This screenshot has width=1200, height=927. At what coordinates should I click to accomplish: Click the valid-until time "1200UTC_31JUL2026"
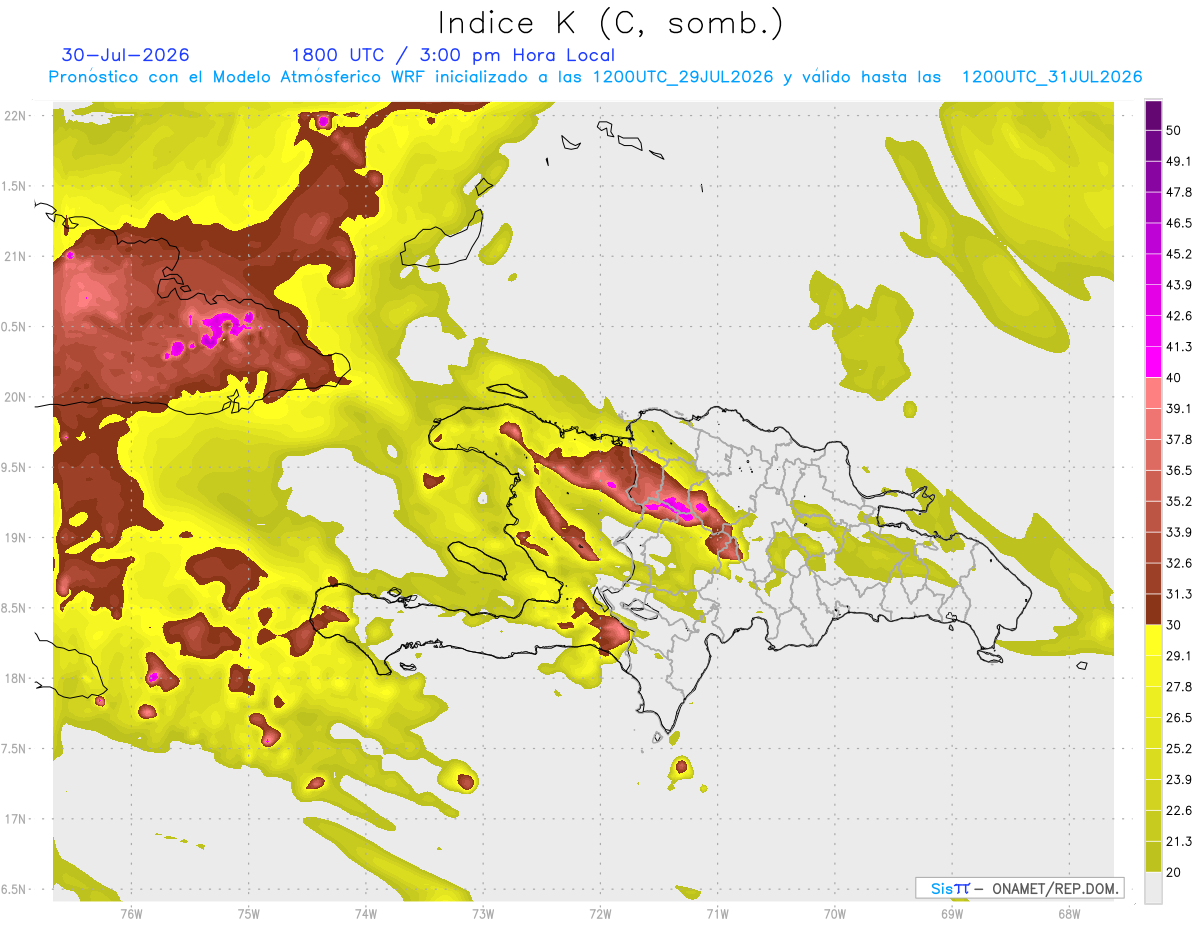(x=1052, y=77)
